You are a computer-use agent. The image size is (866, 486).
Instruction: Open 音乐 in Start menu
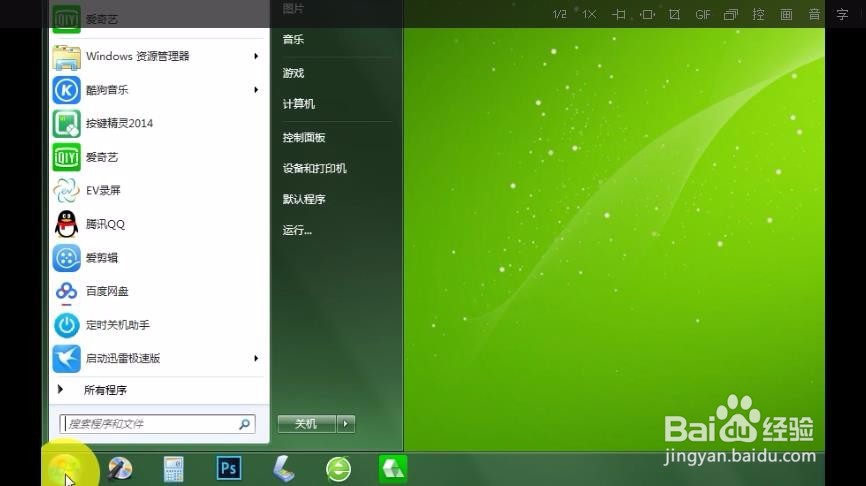[293, 39]
